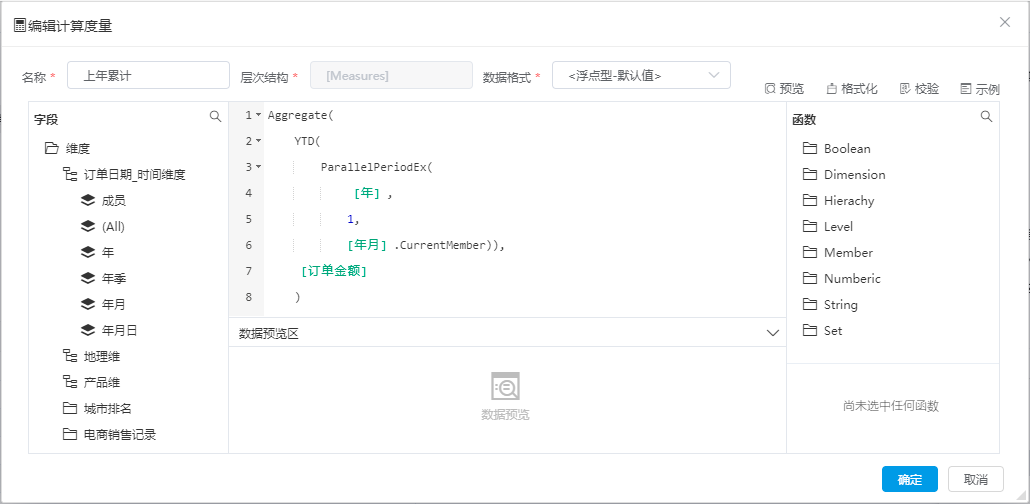Viewport: 1030px width, 504px height.
Task: Click the 数据预览区 header text
Action: pos(269,333)
